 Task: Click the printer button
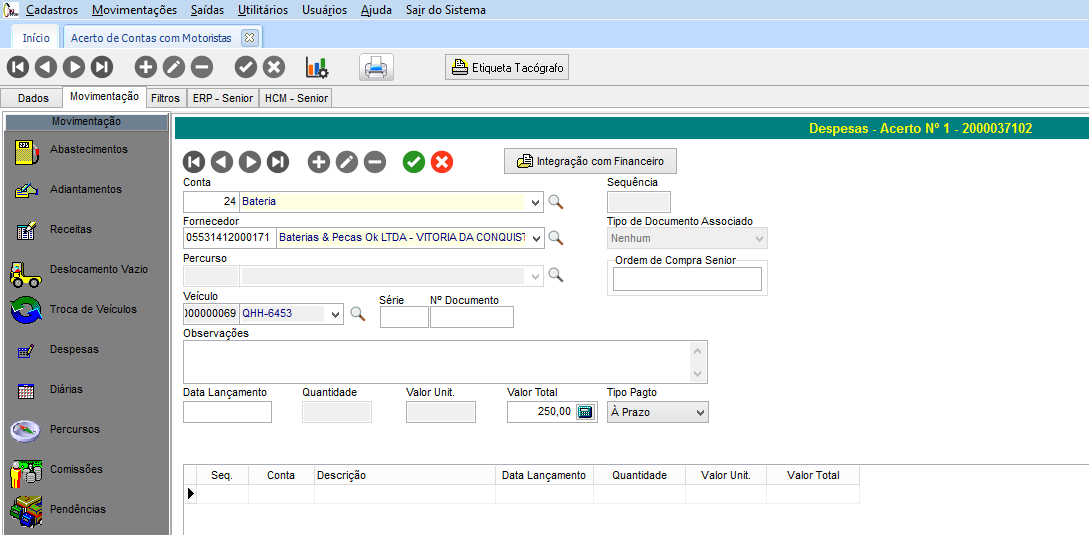point(376,67)
